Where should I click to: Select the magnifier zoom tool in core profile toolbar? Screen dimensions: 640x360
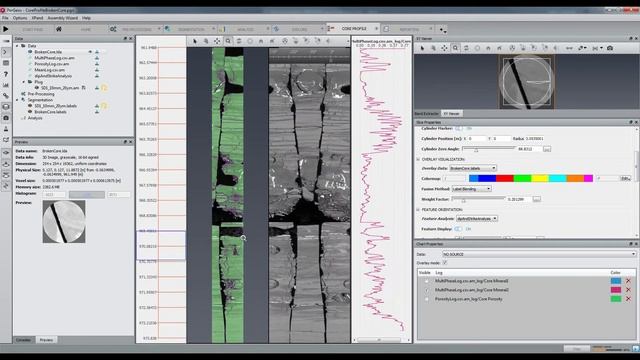pos(228,41)
